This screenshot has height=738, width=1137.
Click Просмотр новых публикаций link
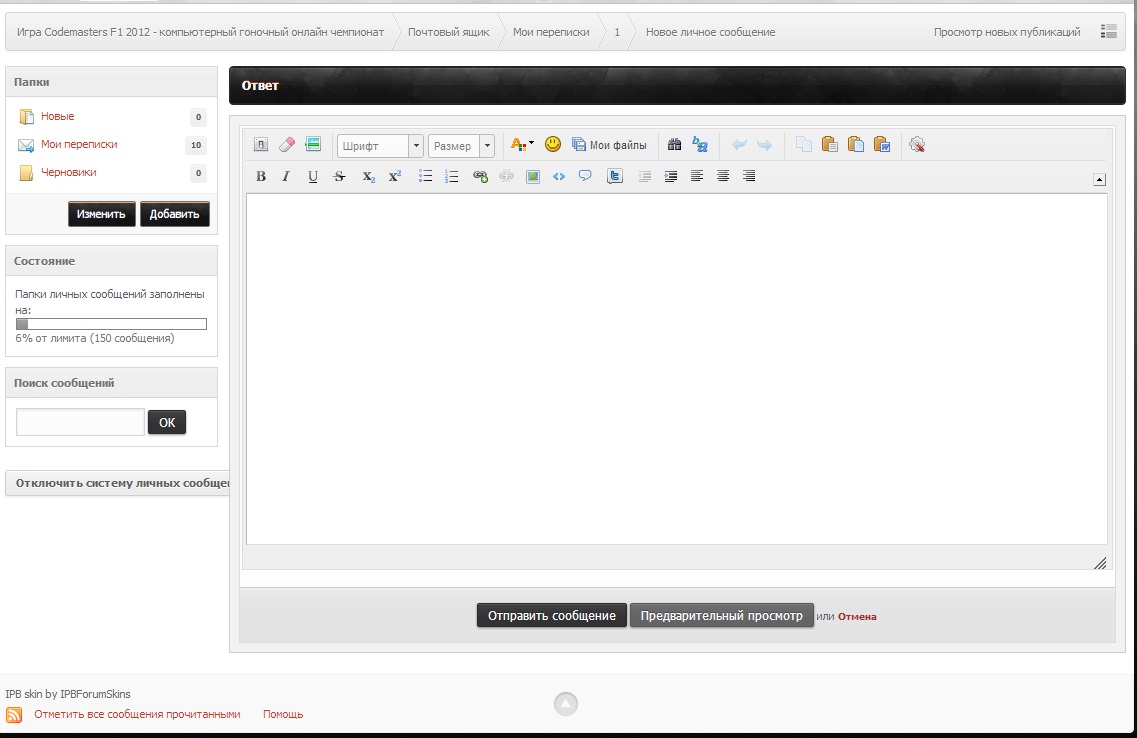pyautogui.click(x=1007, y=32)
